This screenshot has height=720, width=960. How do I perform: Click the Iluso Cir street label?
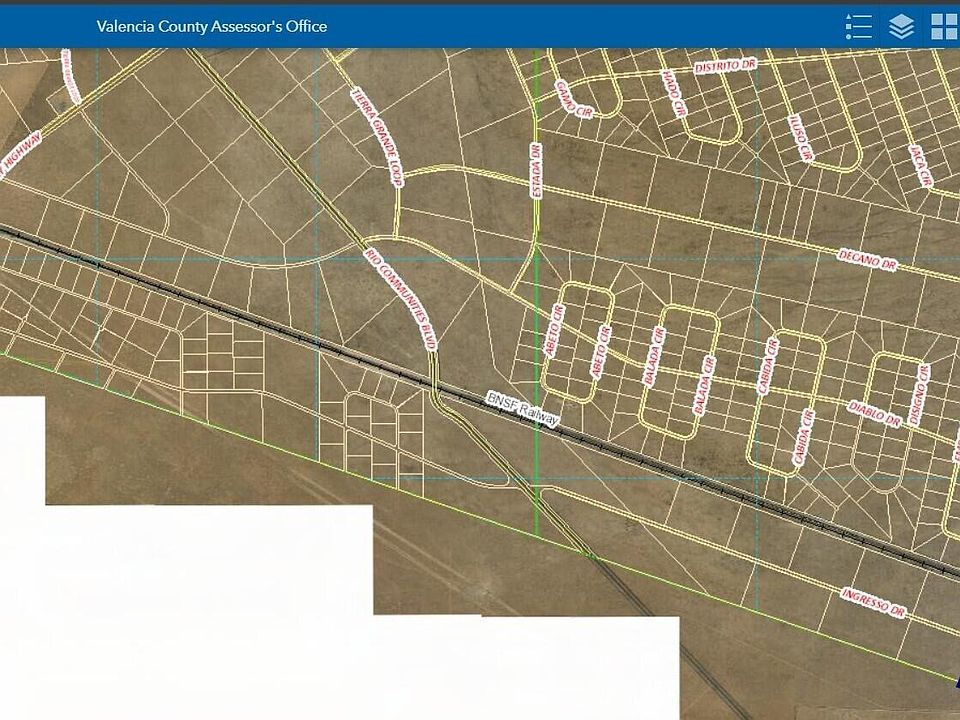pyautogui.click(x=800, y=138)
